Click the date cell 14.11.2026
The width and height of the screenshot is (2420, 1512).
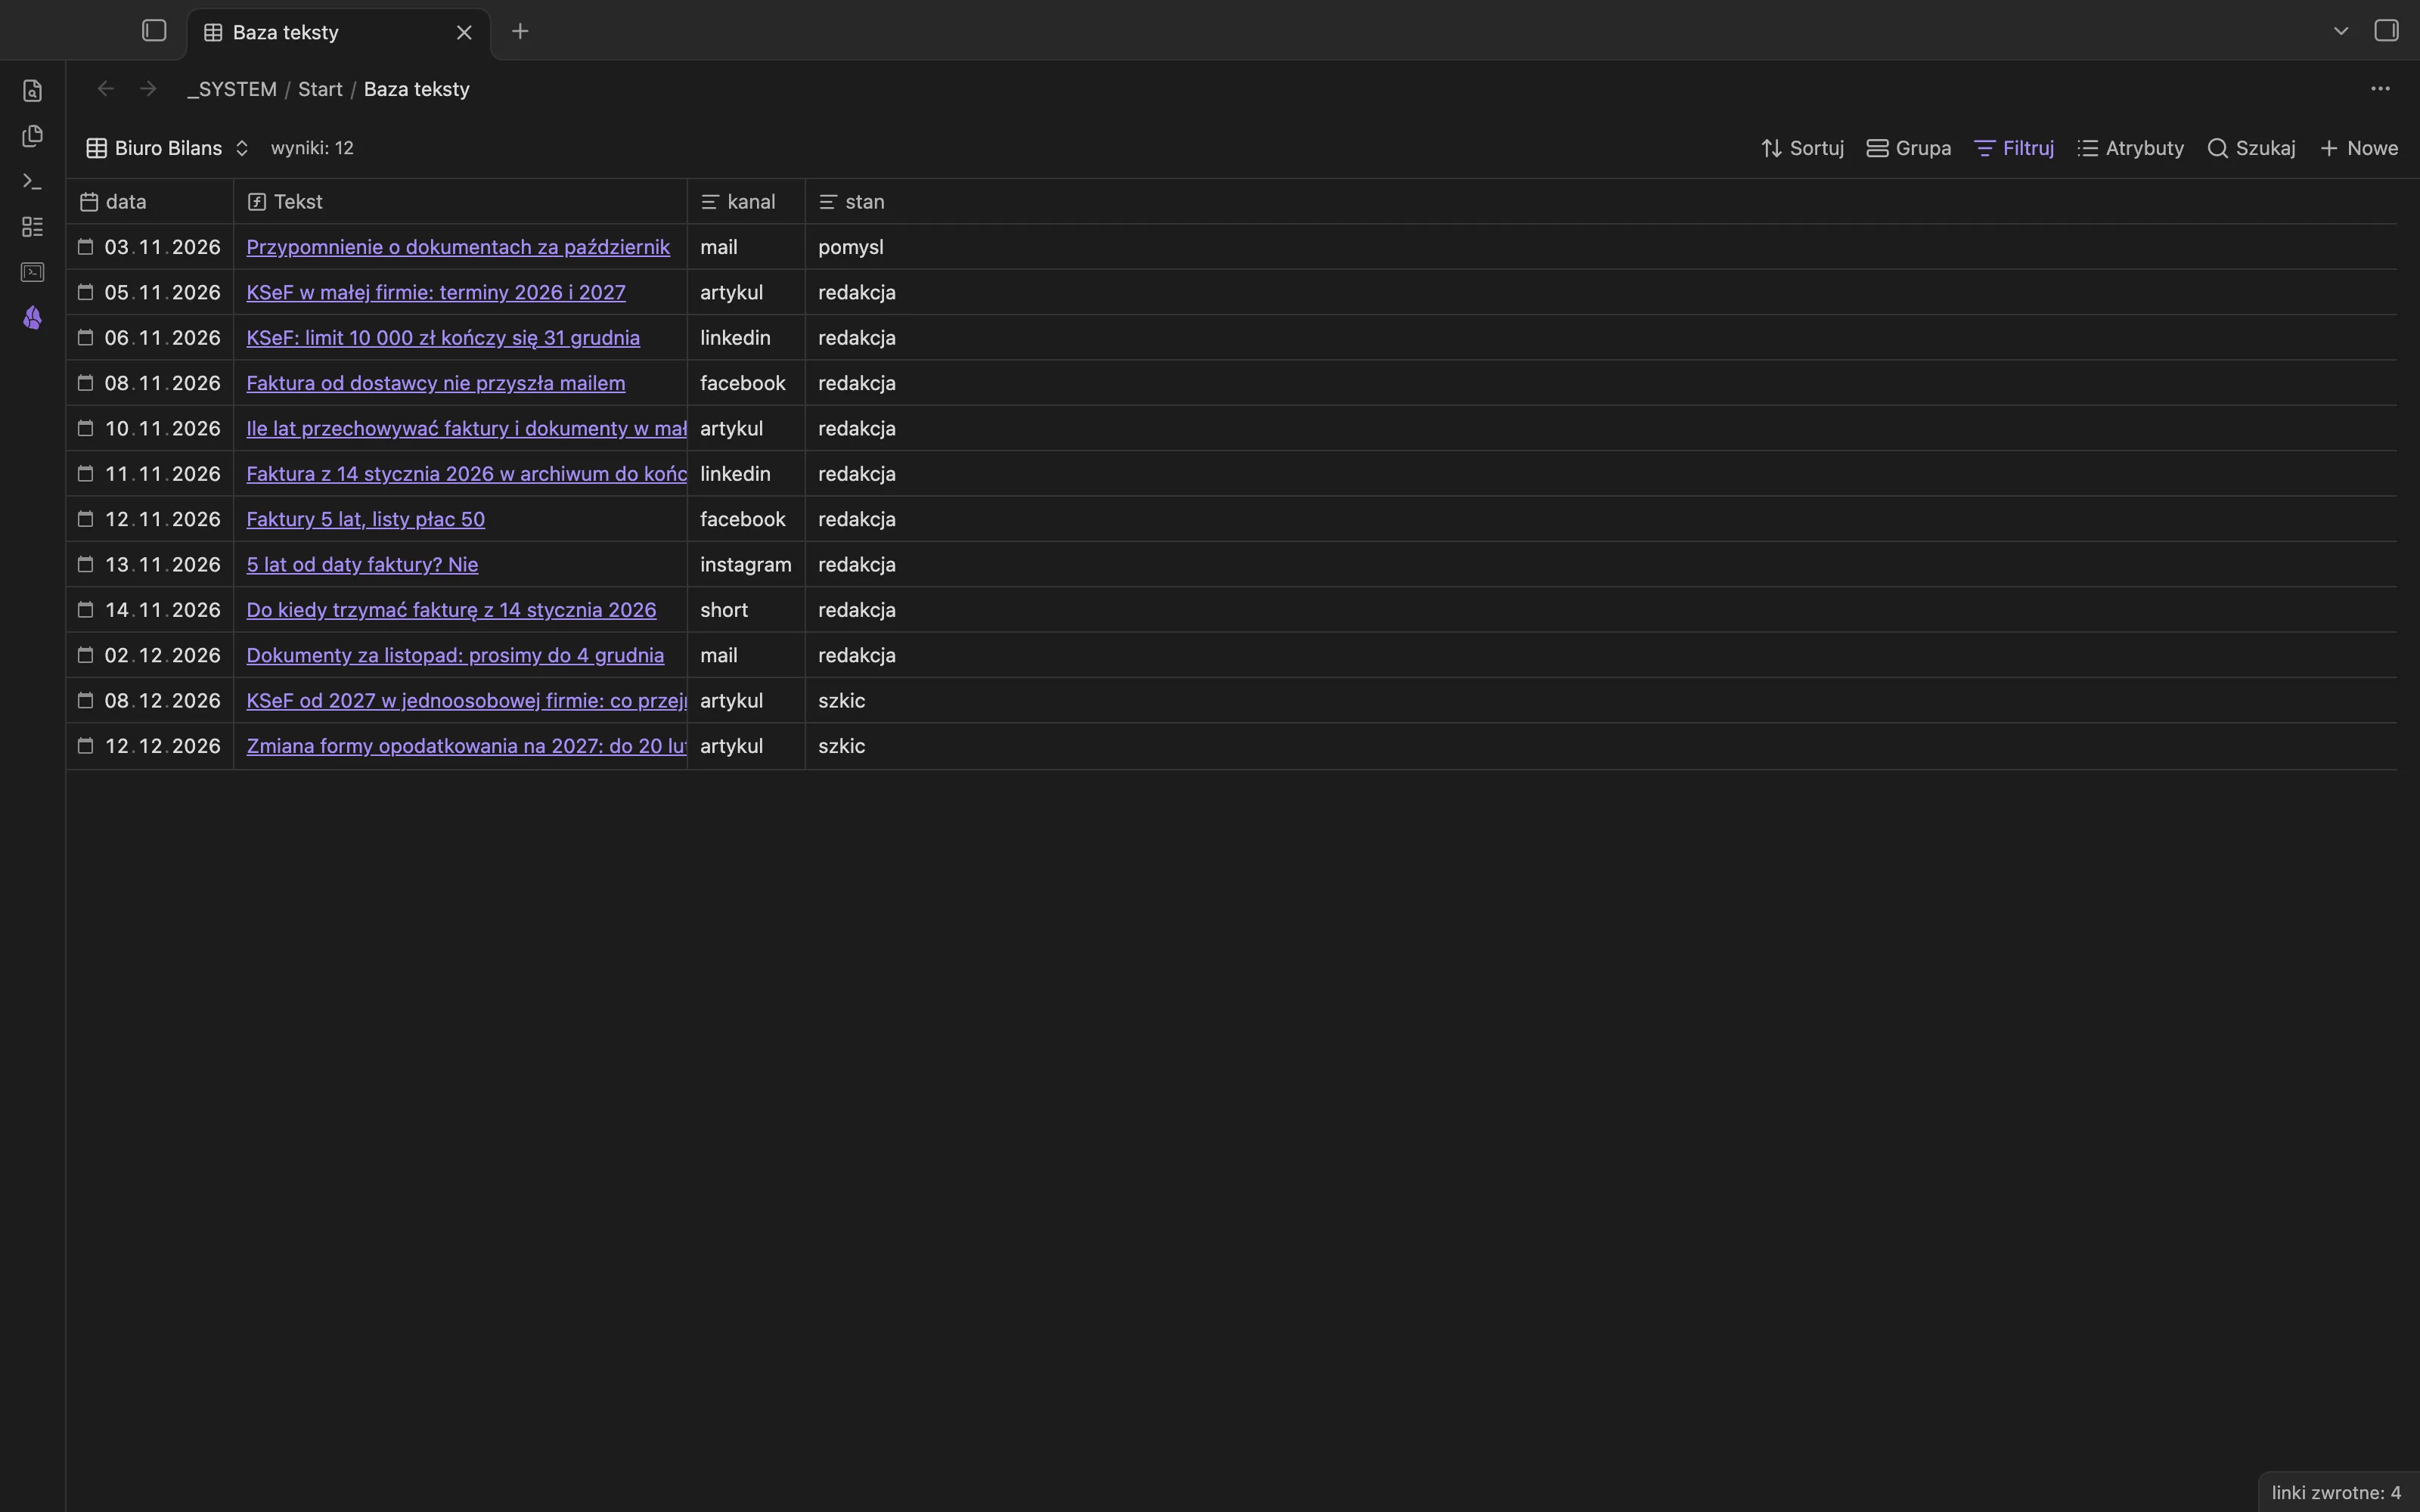point(150,610)
